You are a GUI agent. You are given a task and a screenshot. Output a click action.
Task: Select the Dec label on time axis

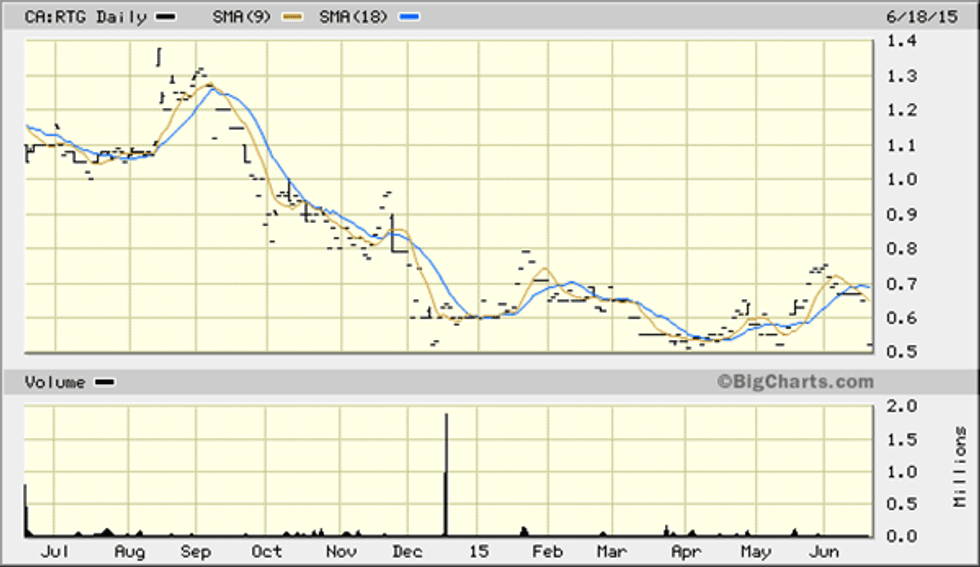[x=407, y=552]
